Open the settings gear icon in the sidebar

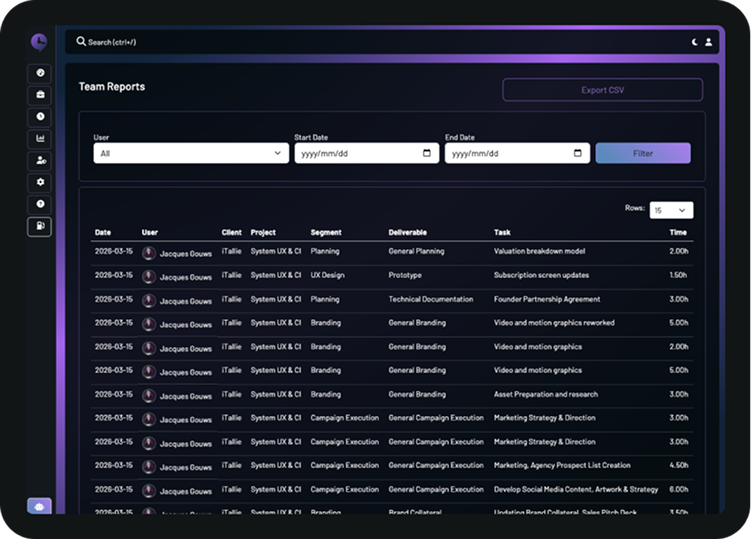point(40,182)
